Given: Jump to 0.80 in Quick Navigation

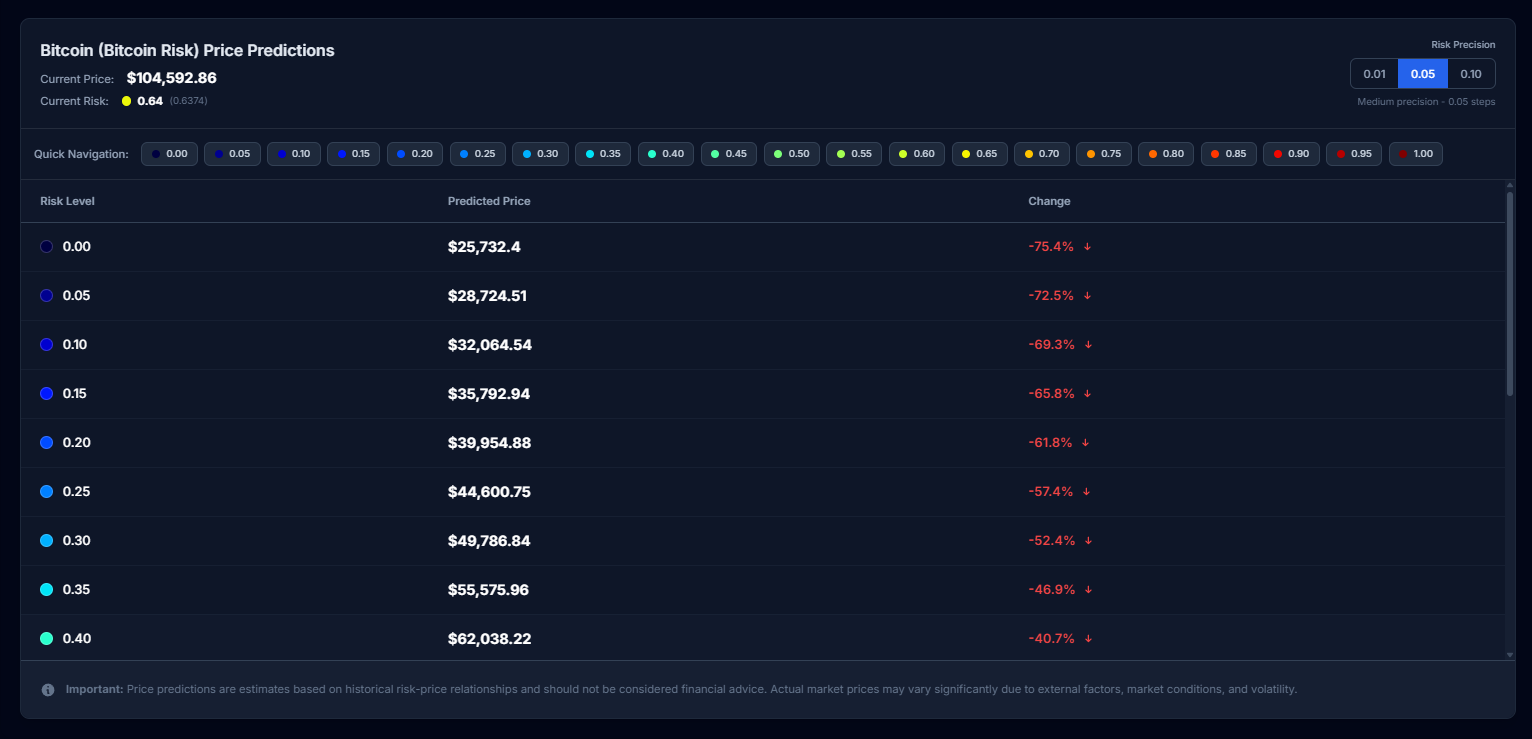Looking at the screenshot, I should tap(1167, 154).
